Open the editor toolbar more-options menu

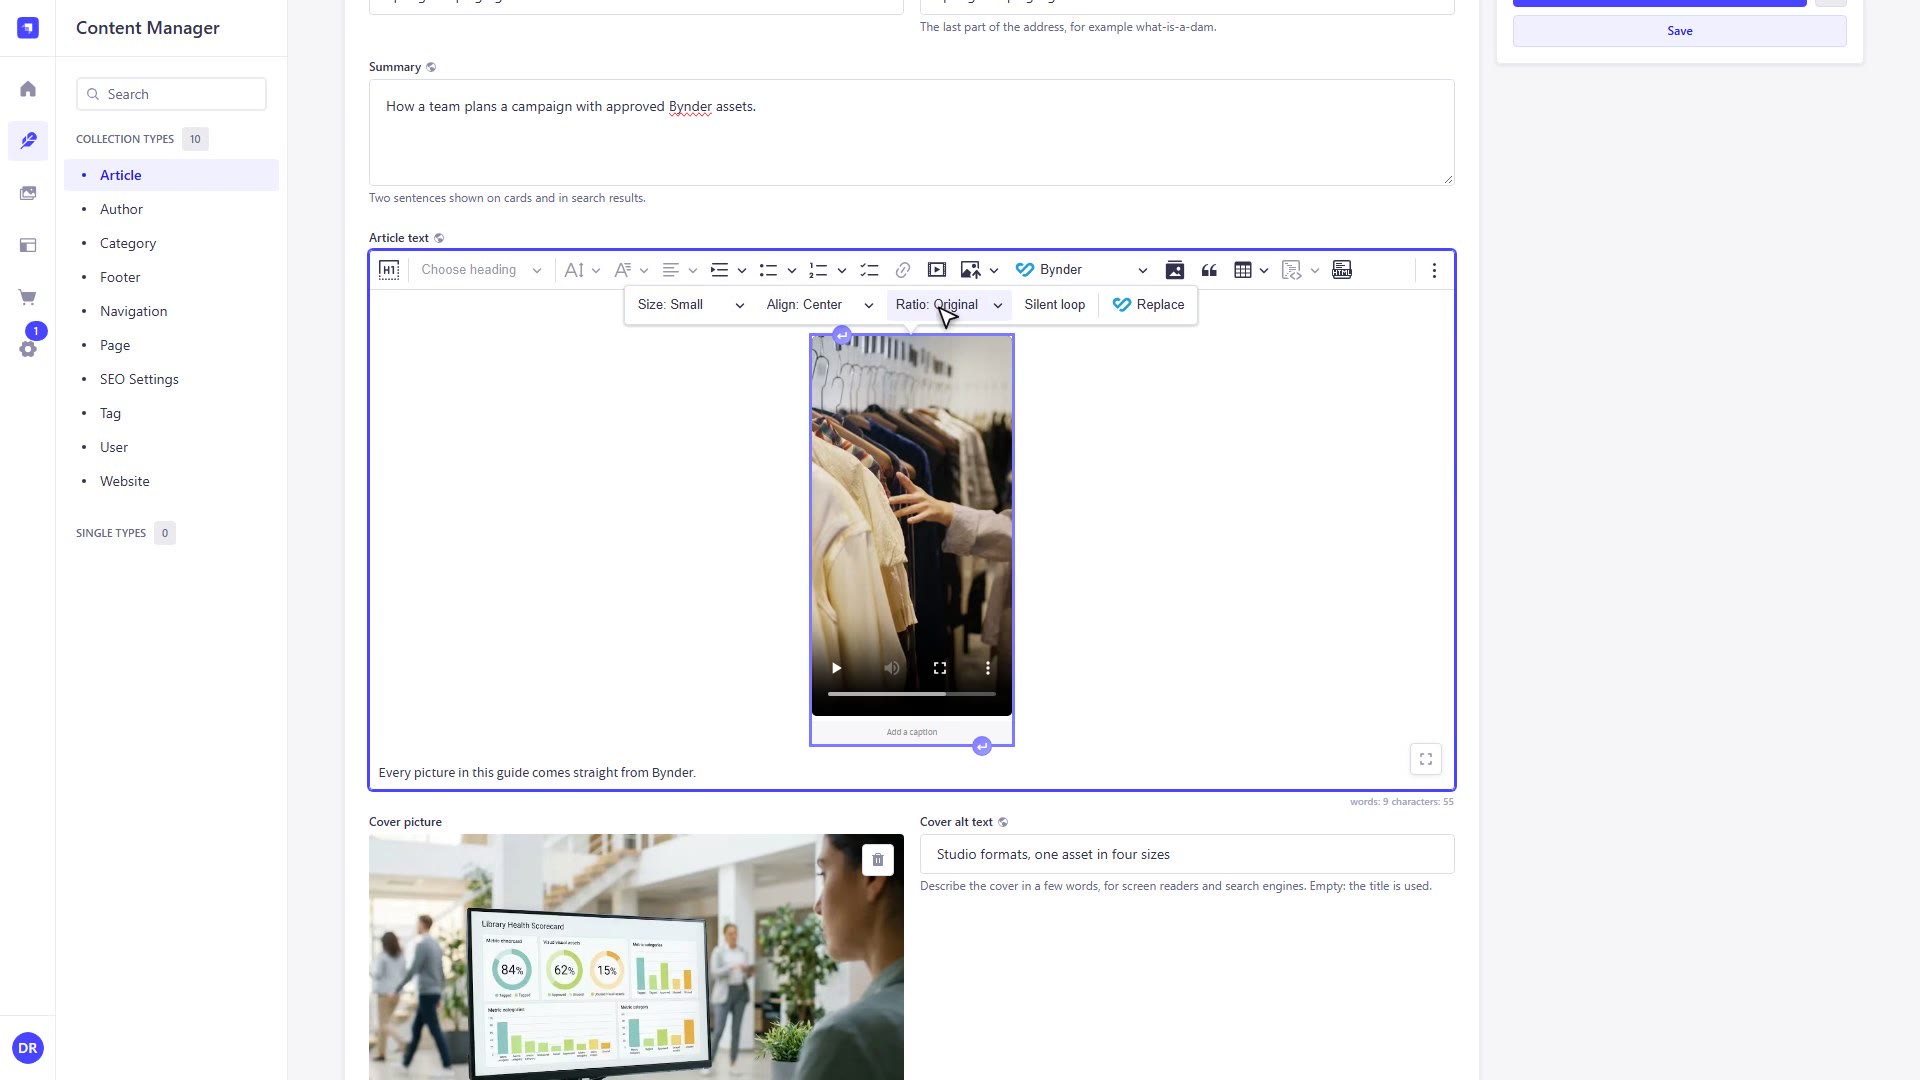(1434, 270)
